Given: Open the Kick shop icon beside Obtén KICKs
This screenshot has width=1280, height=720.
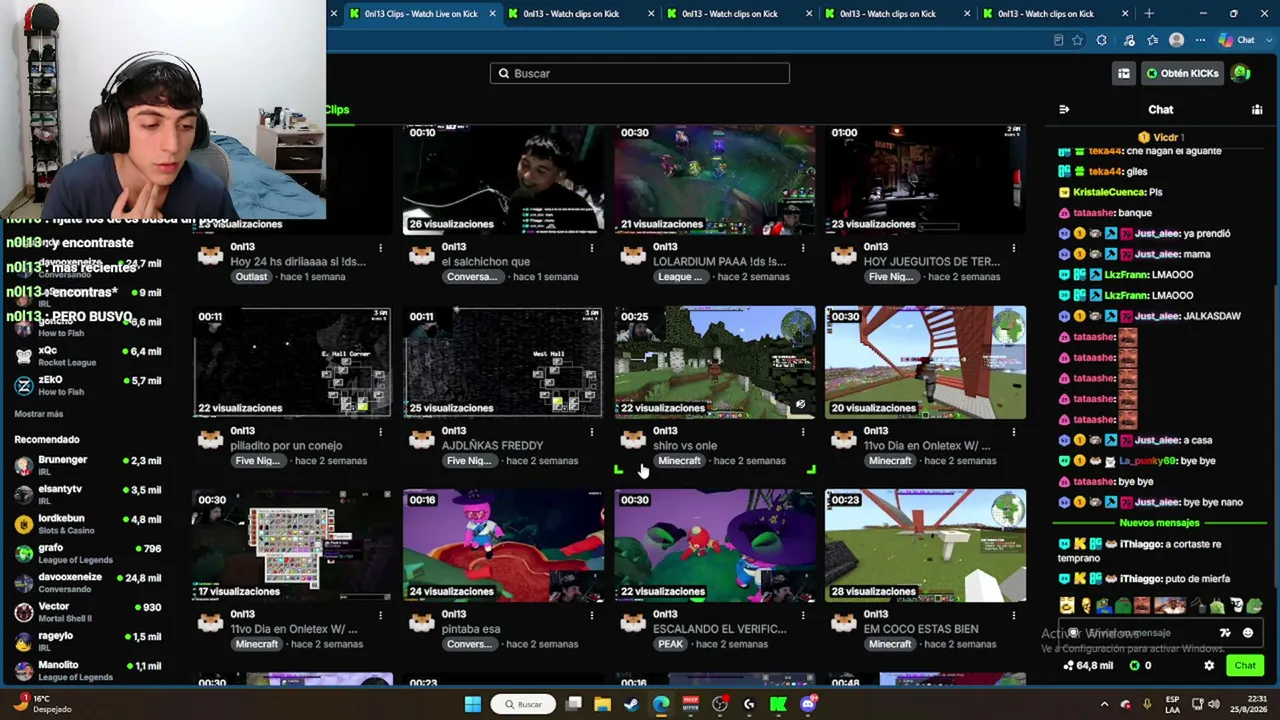Looking at the screenshot, I should pos(1124,73).
